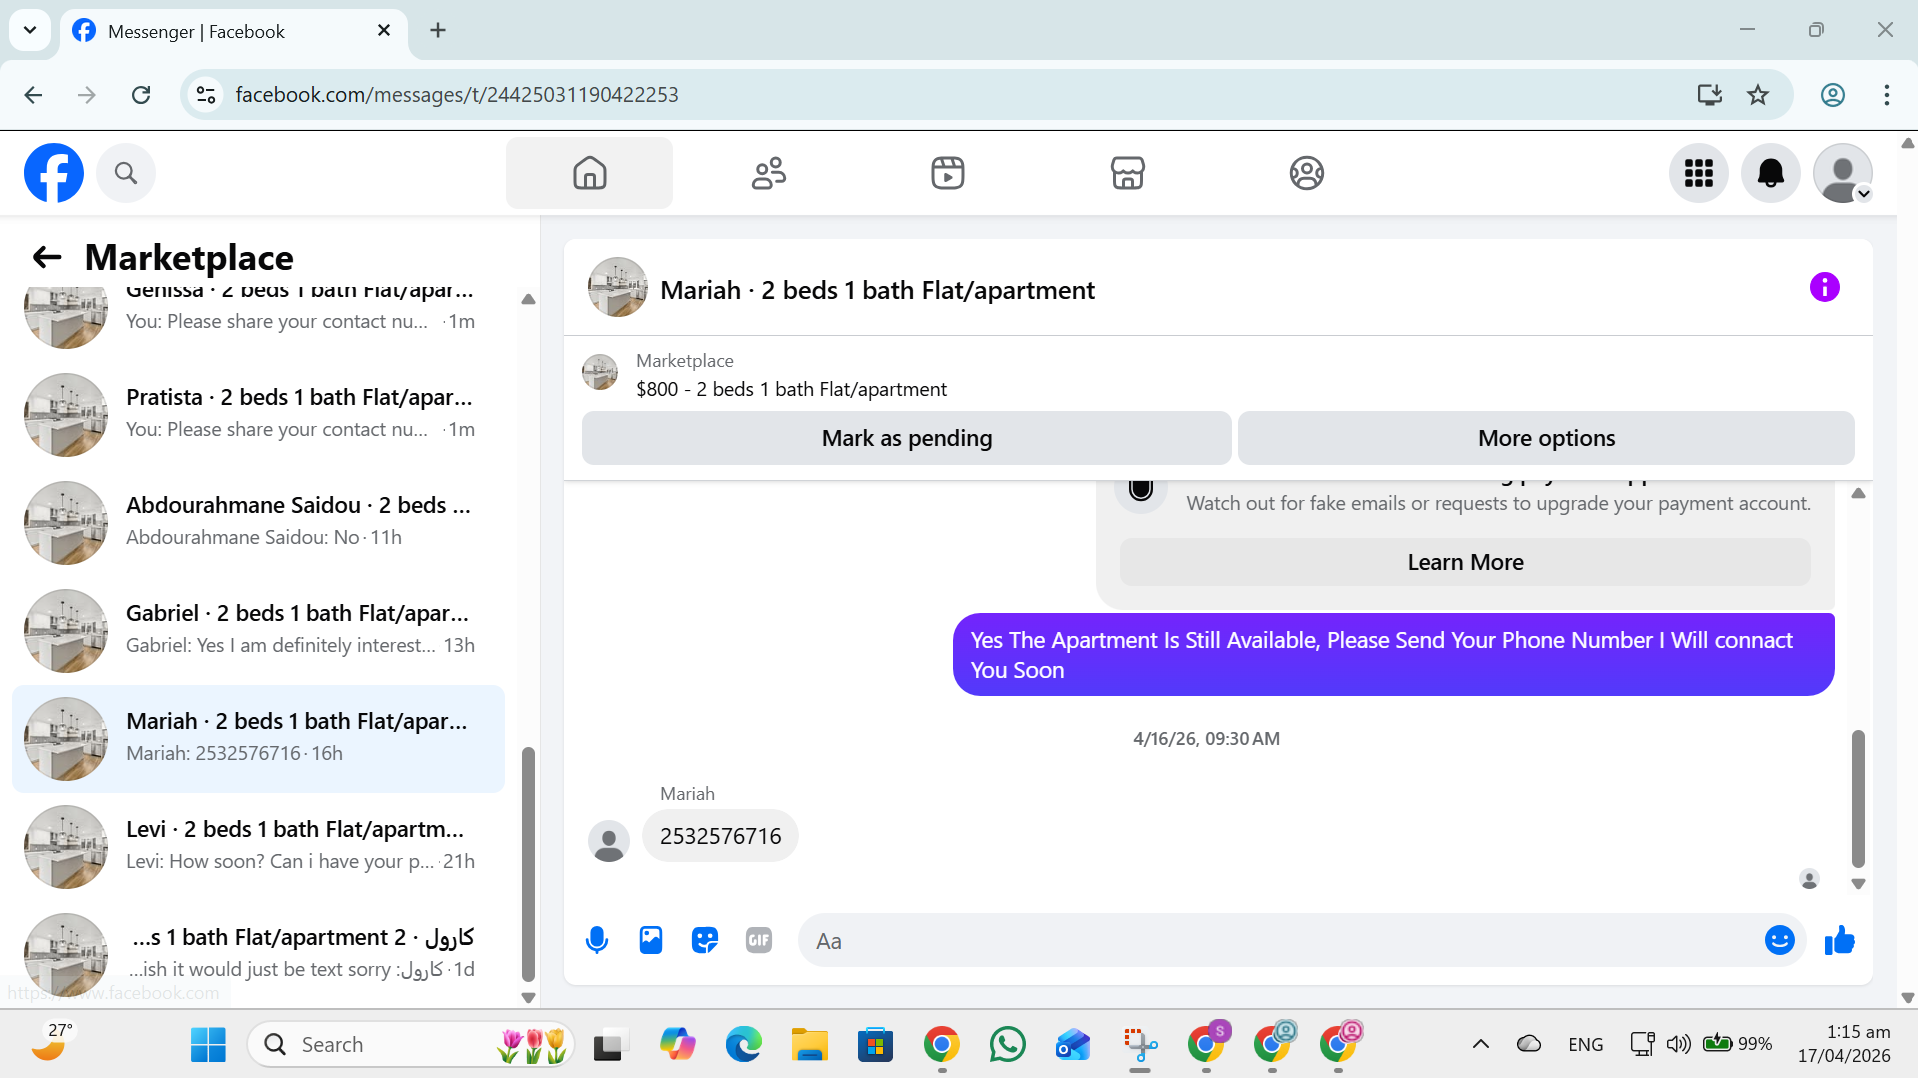The image size is (1918, 1078).
Task: Open Abdourahmane Saidou's conversation
Action: click(258, 523)
